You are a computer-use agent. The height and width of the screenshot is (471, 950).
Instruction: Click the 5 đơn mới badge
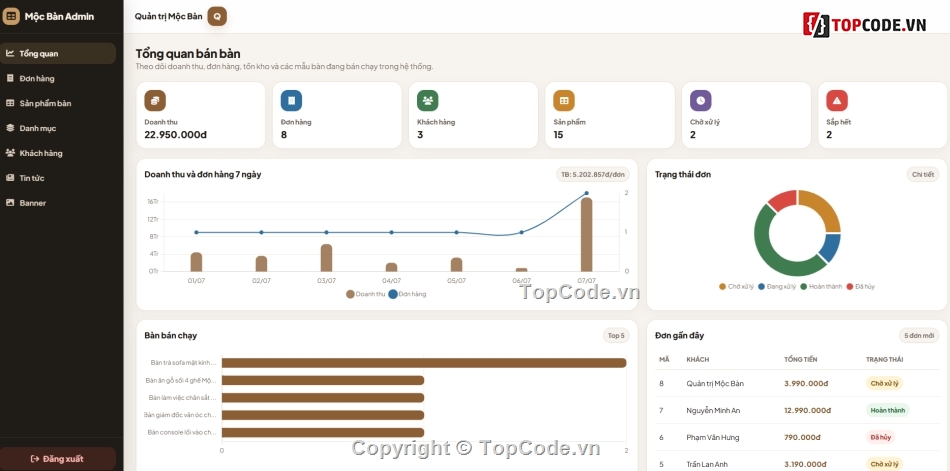(918, 336)
